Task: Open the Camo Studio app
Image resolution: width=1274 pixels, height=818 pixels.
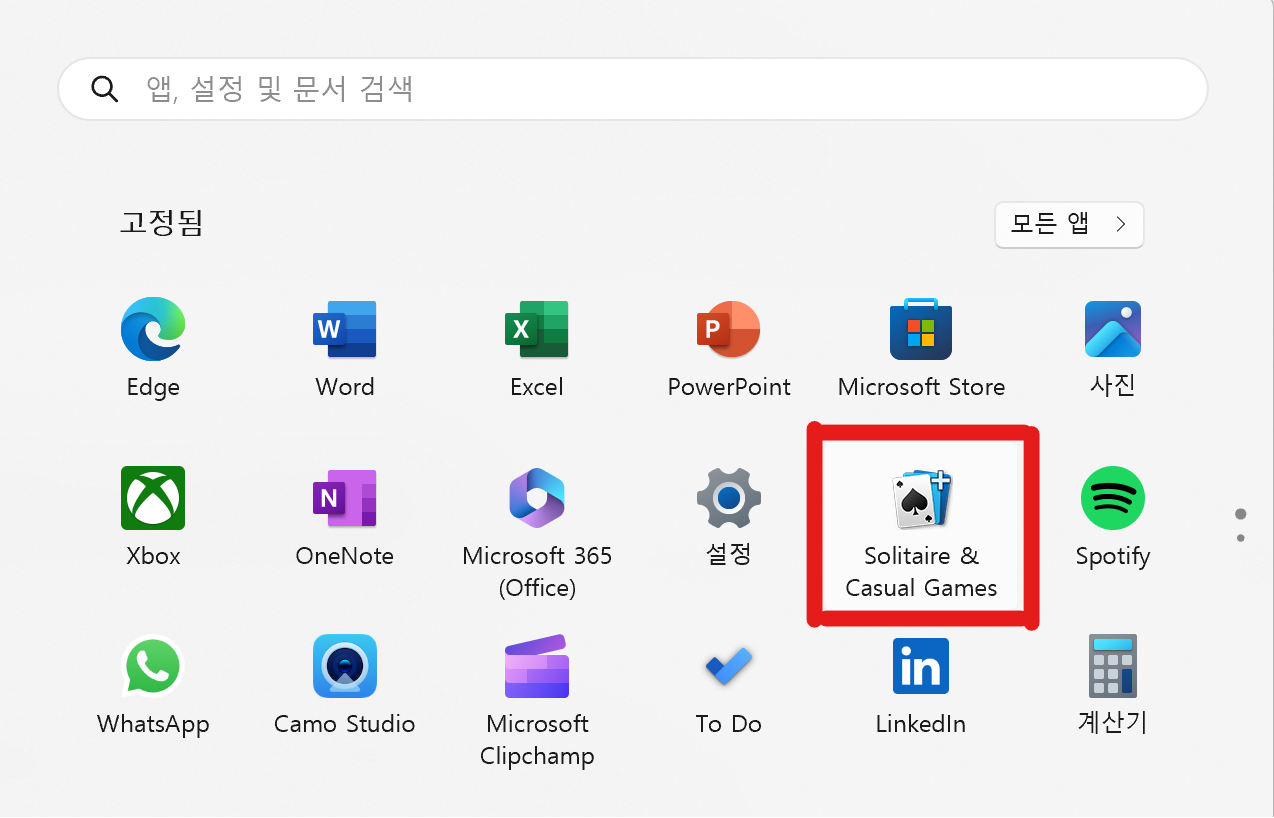Action: 345,686
